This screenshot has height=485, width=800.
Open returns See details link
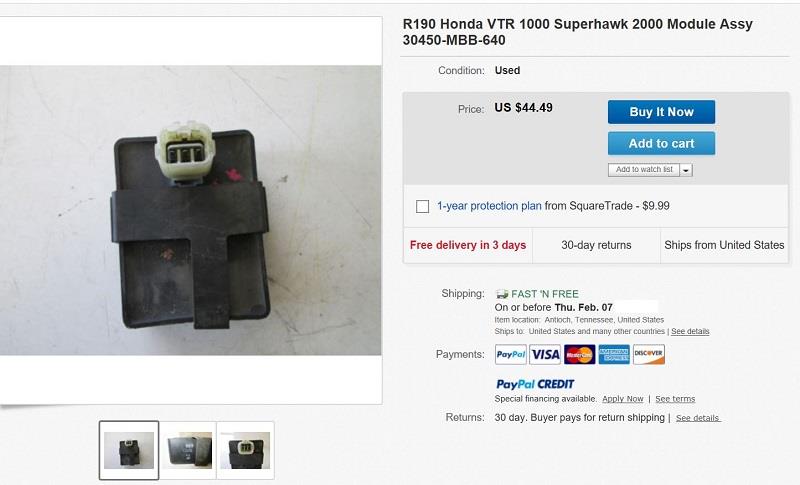(x=698, y=418)
